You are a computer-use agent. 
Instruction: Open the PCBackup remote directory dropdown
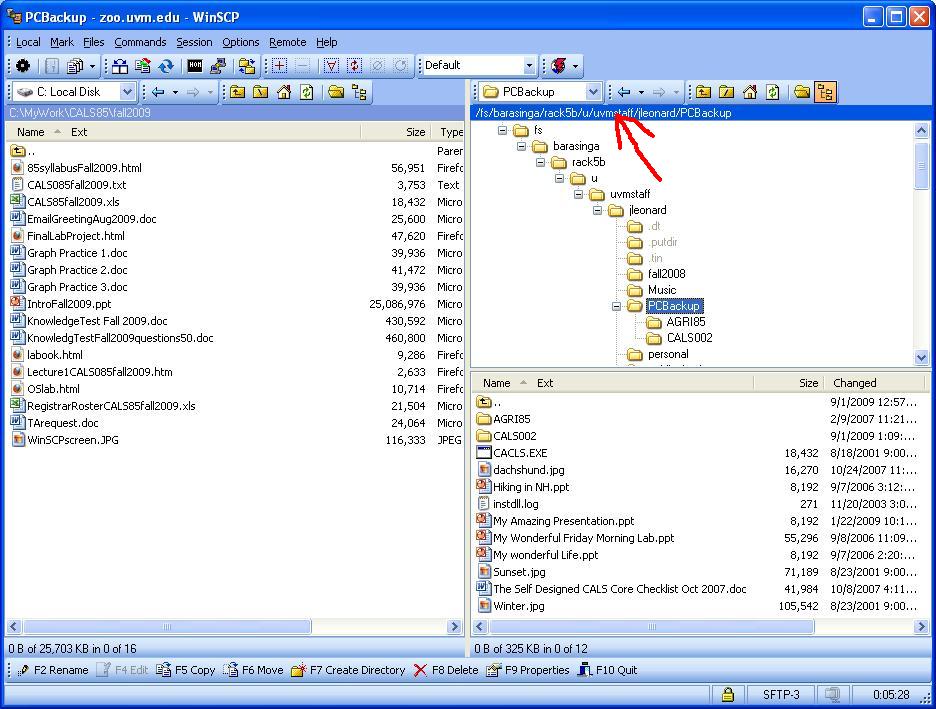click(593, 92)
